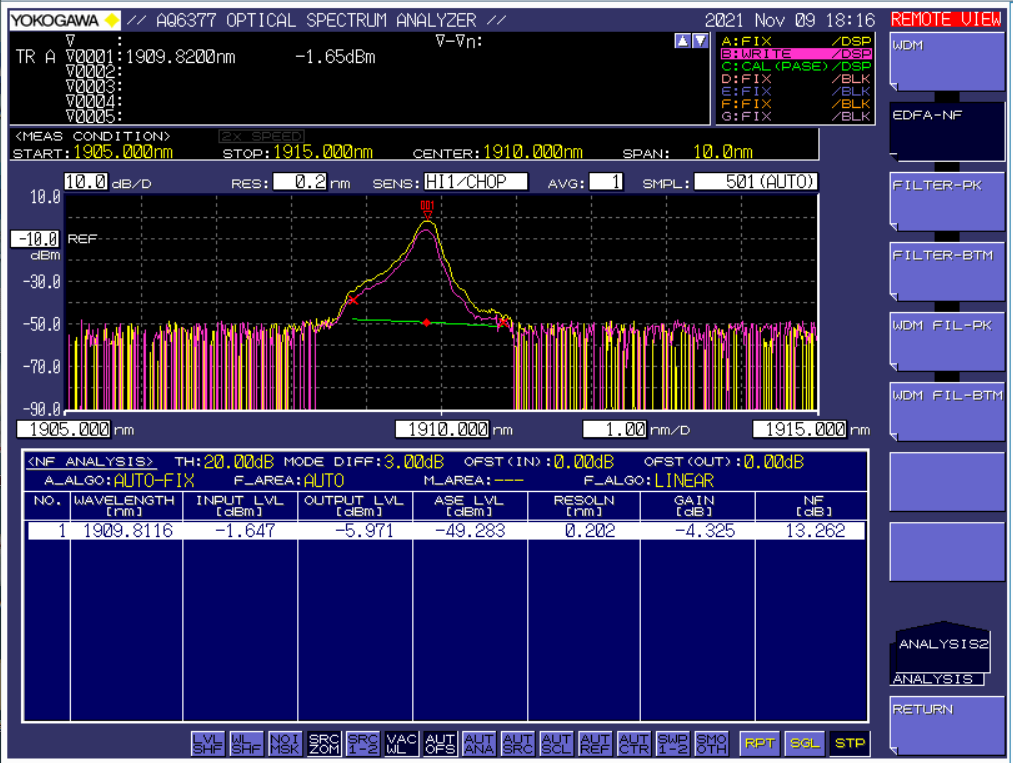Click the SMO OTH smoothing icon
1013x763 pixels.
(x=711, y=743)
